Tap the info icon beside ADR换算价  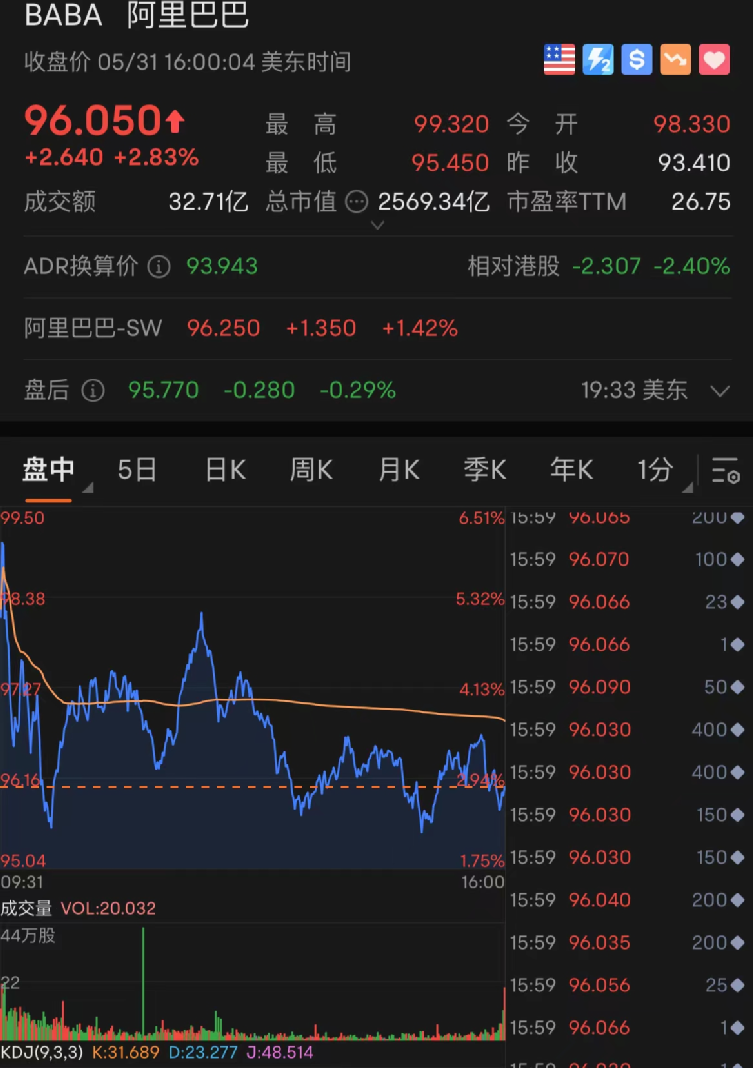[159, 266]
